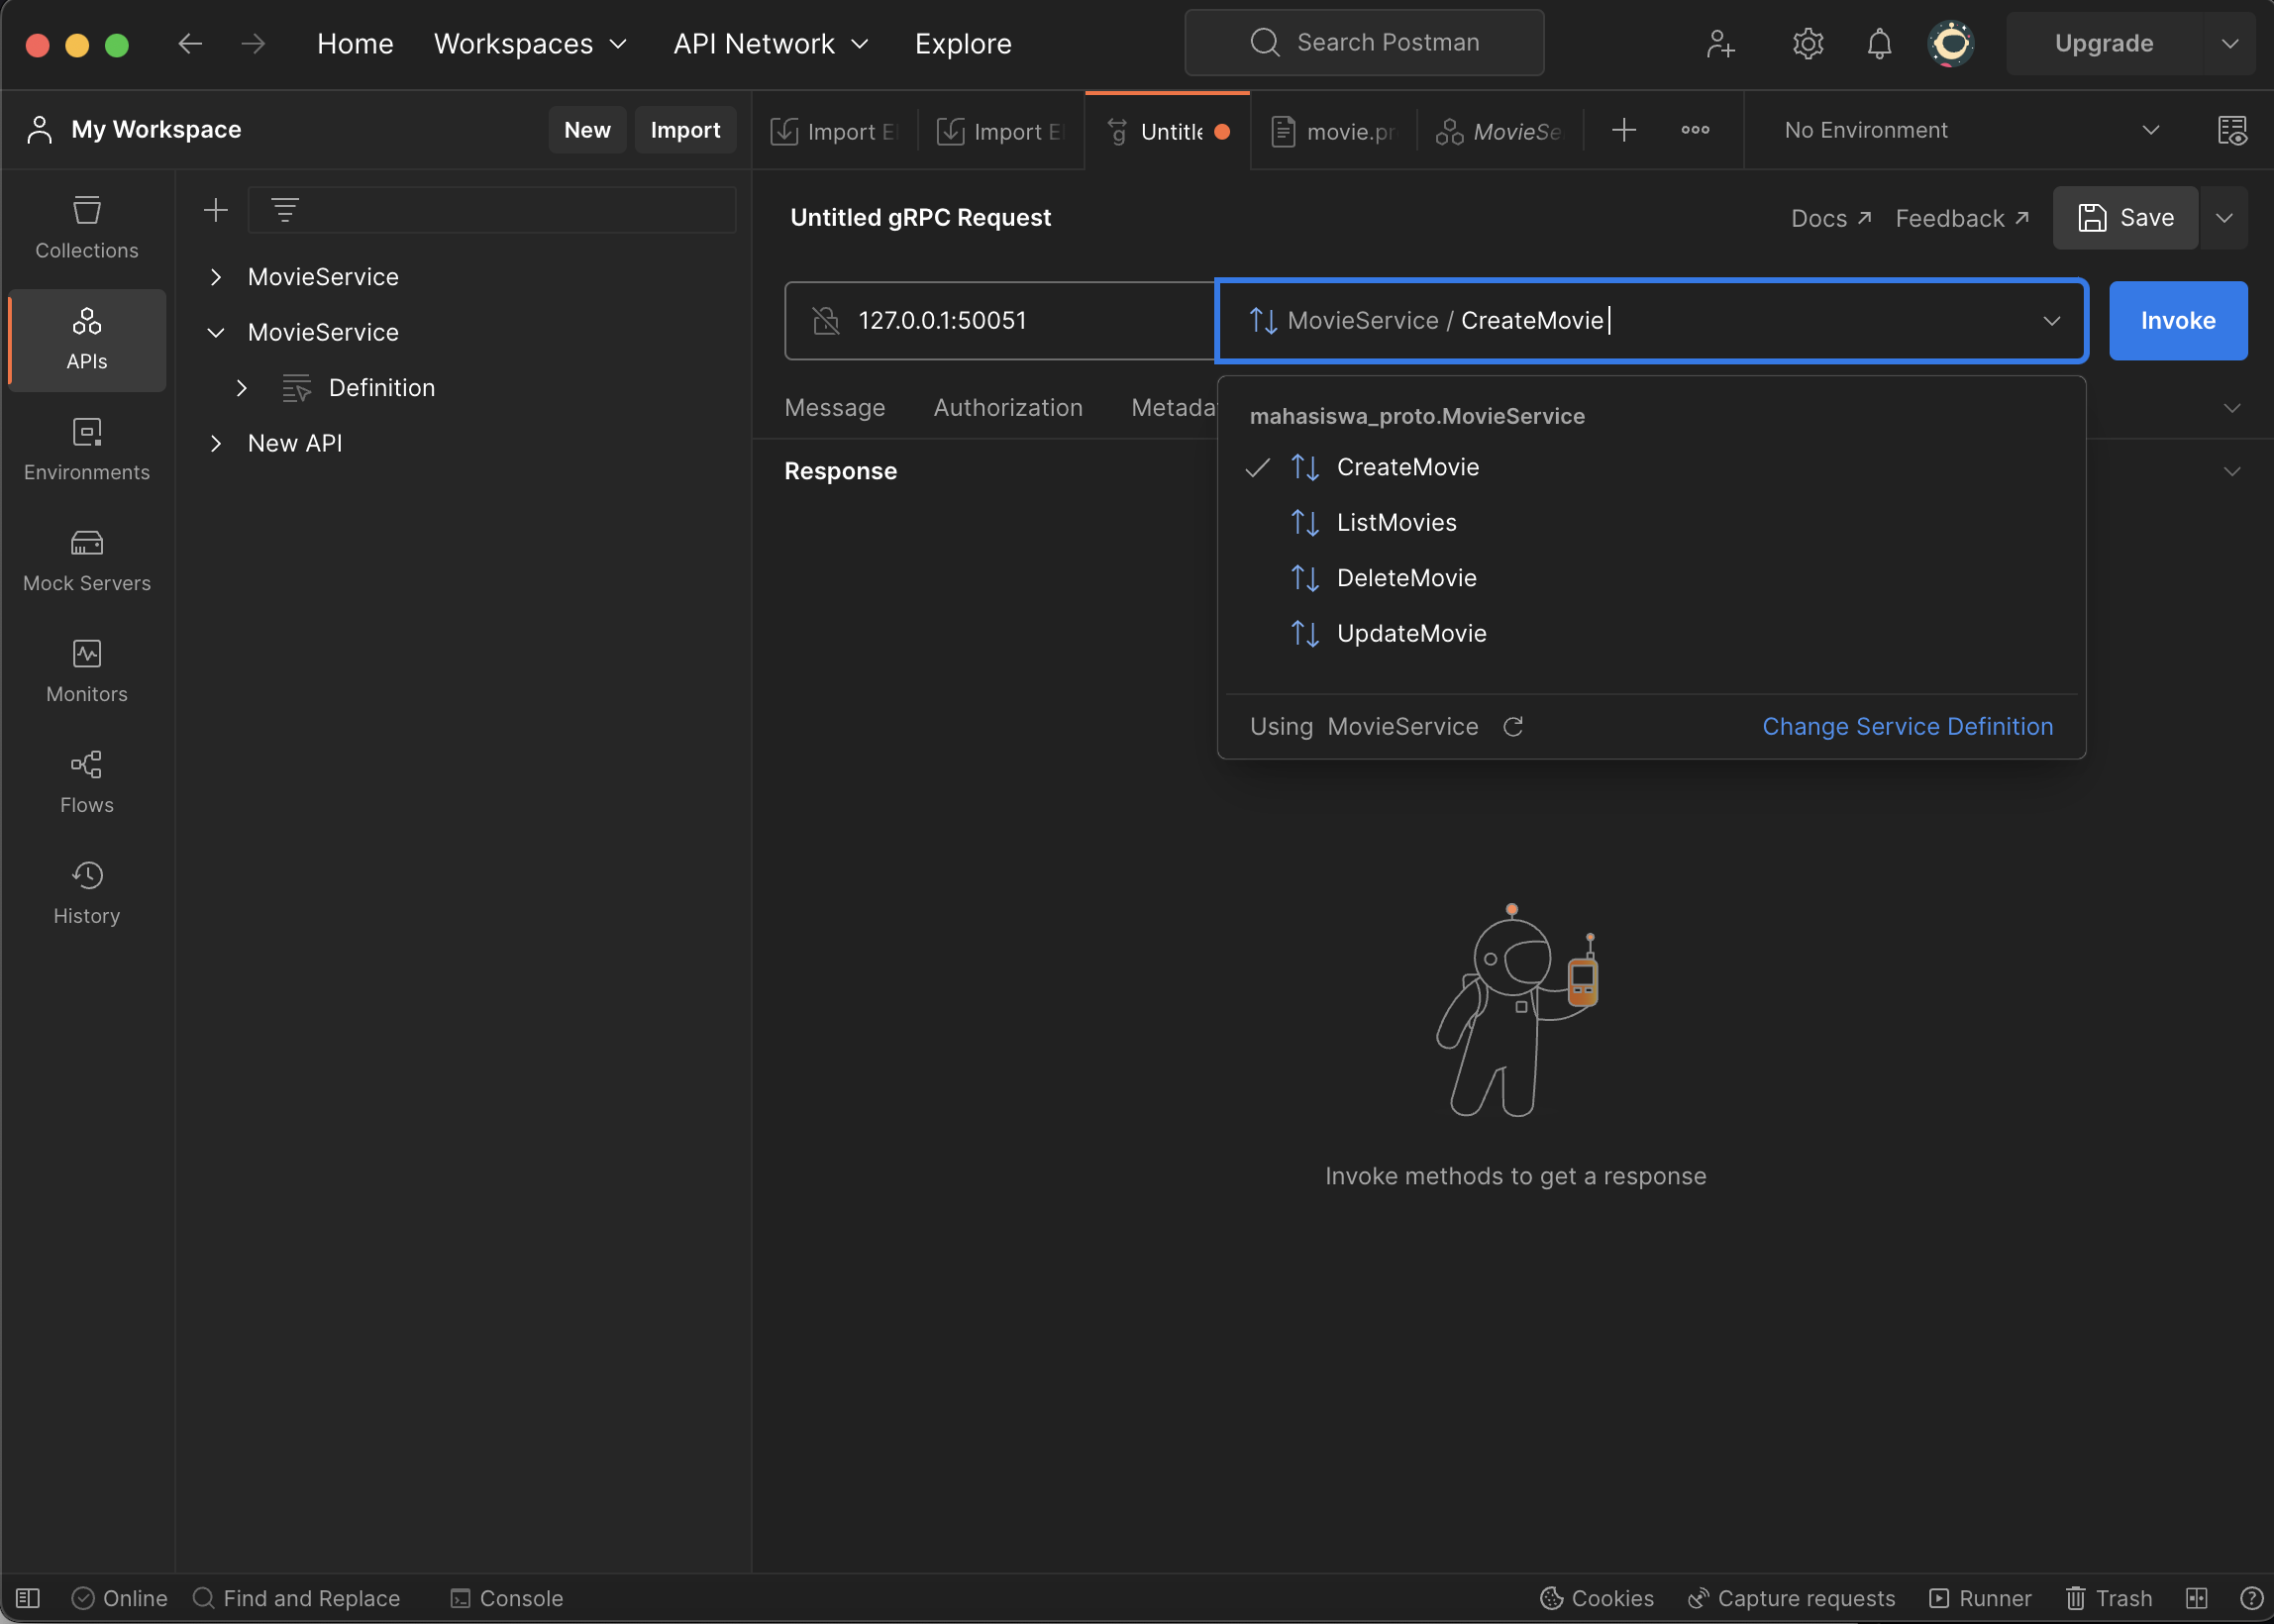The width and height of the screenshot is (2274, 1624).
Task: Open the Monitors panel
Action: tap(86, 670)
